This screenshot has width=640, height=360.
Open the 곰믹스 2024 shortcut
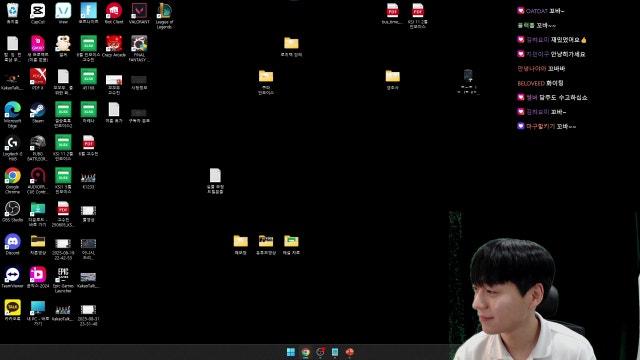click(38, 278)
